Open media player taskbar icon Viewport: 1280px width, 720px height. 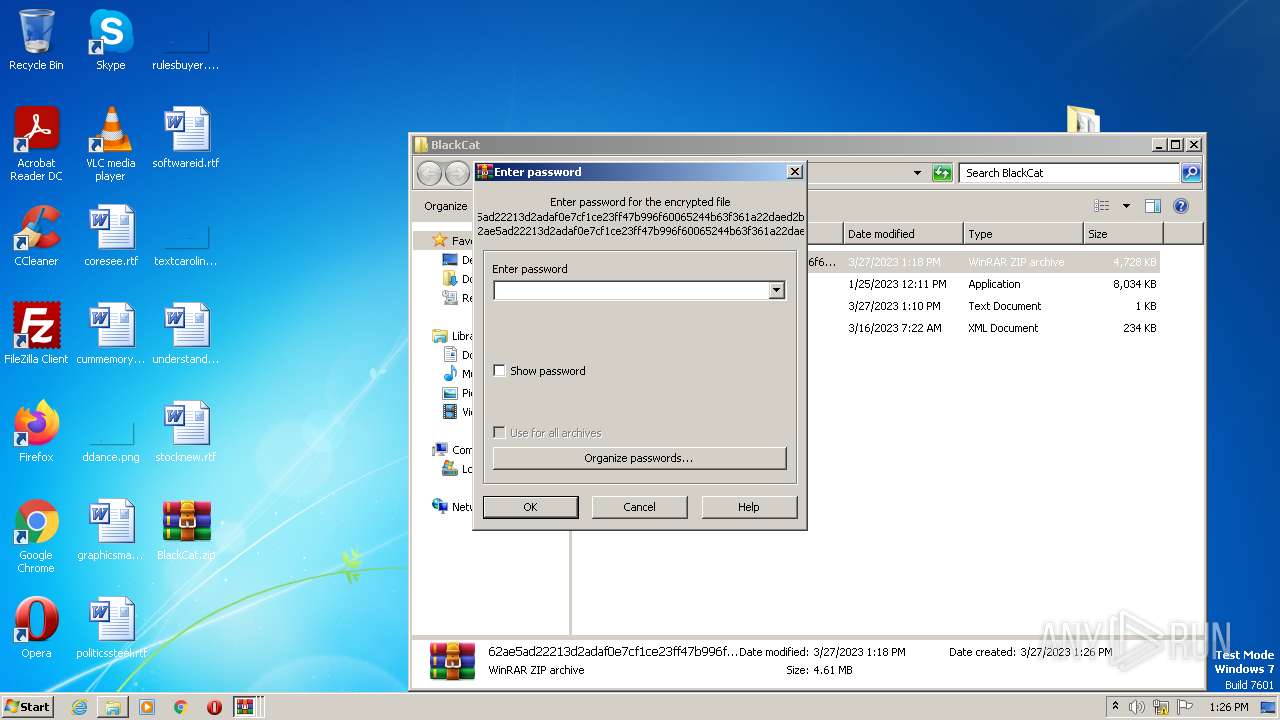pos(147,707)
